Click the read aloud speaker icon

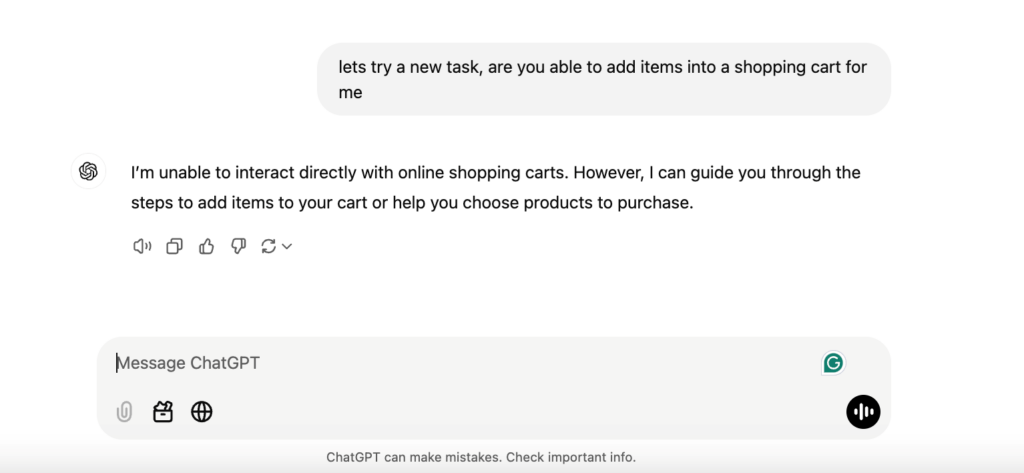pyautogui.click(x=142, y=246)
